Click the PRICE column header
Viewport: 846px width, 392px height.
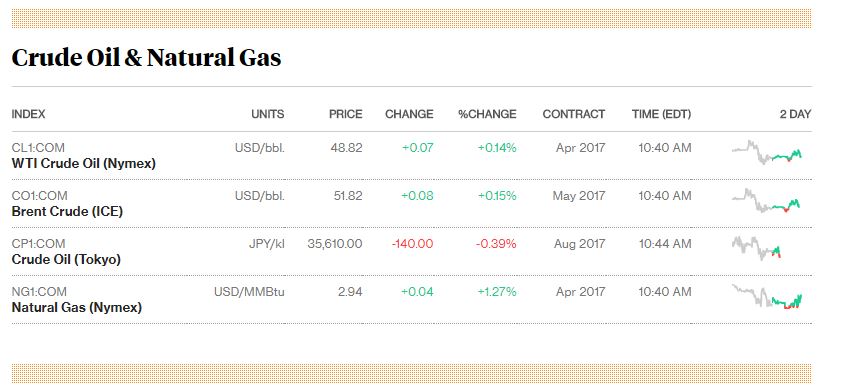[346, 114]
